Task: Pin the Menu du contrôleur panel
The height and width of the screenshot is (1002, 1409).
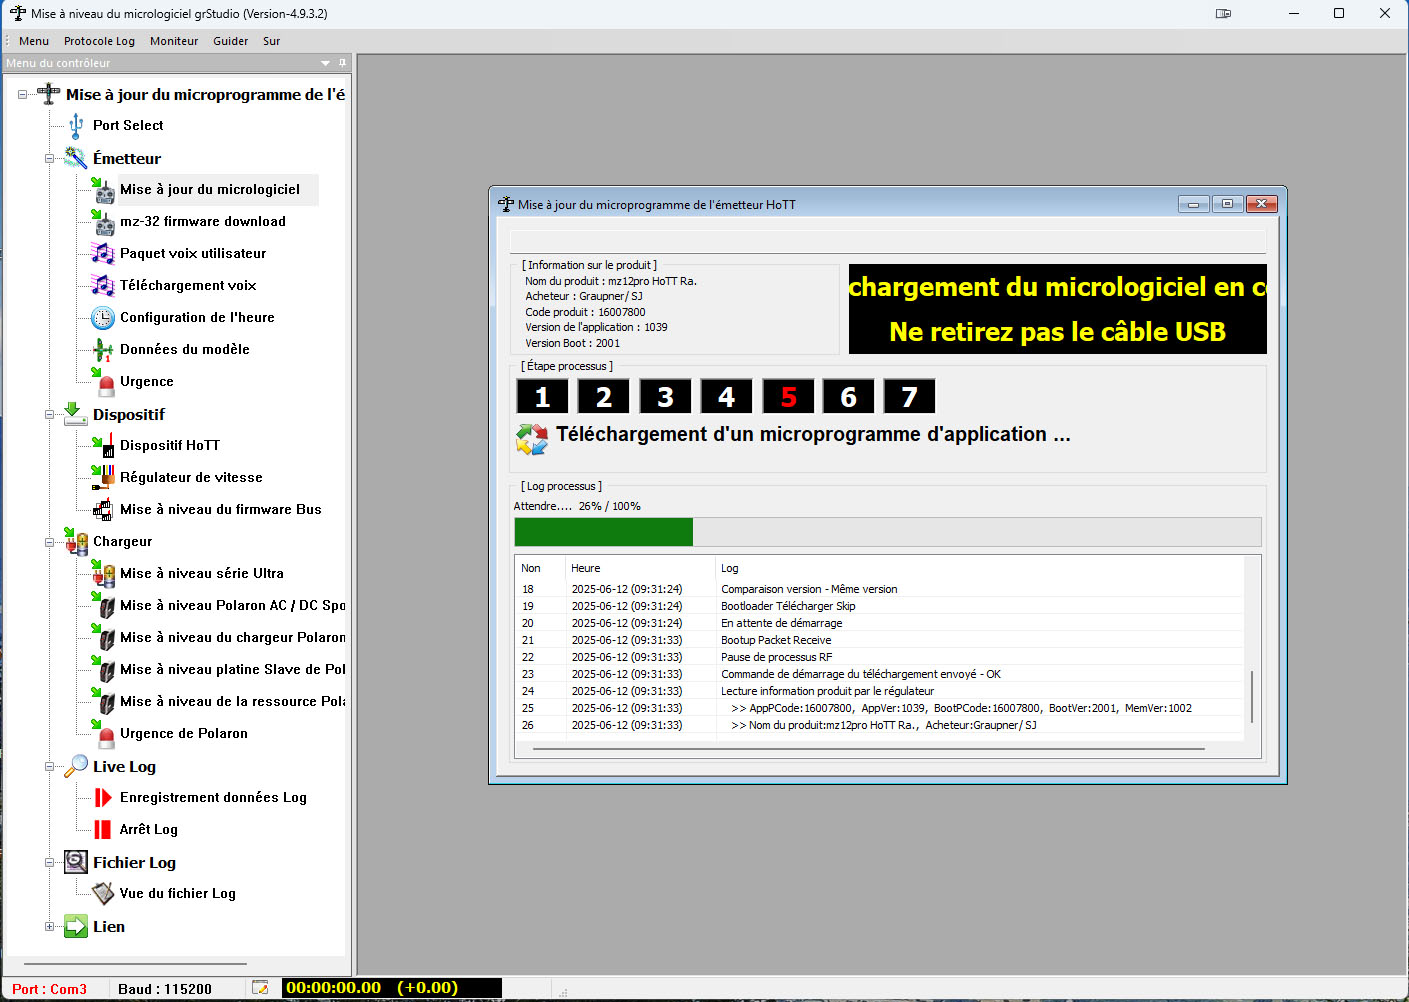Action: tap(342, 63)
